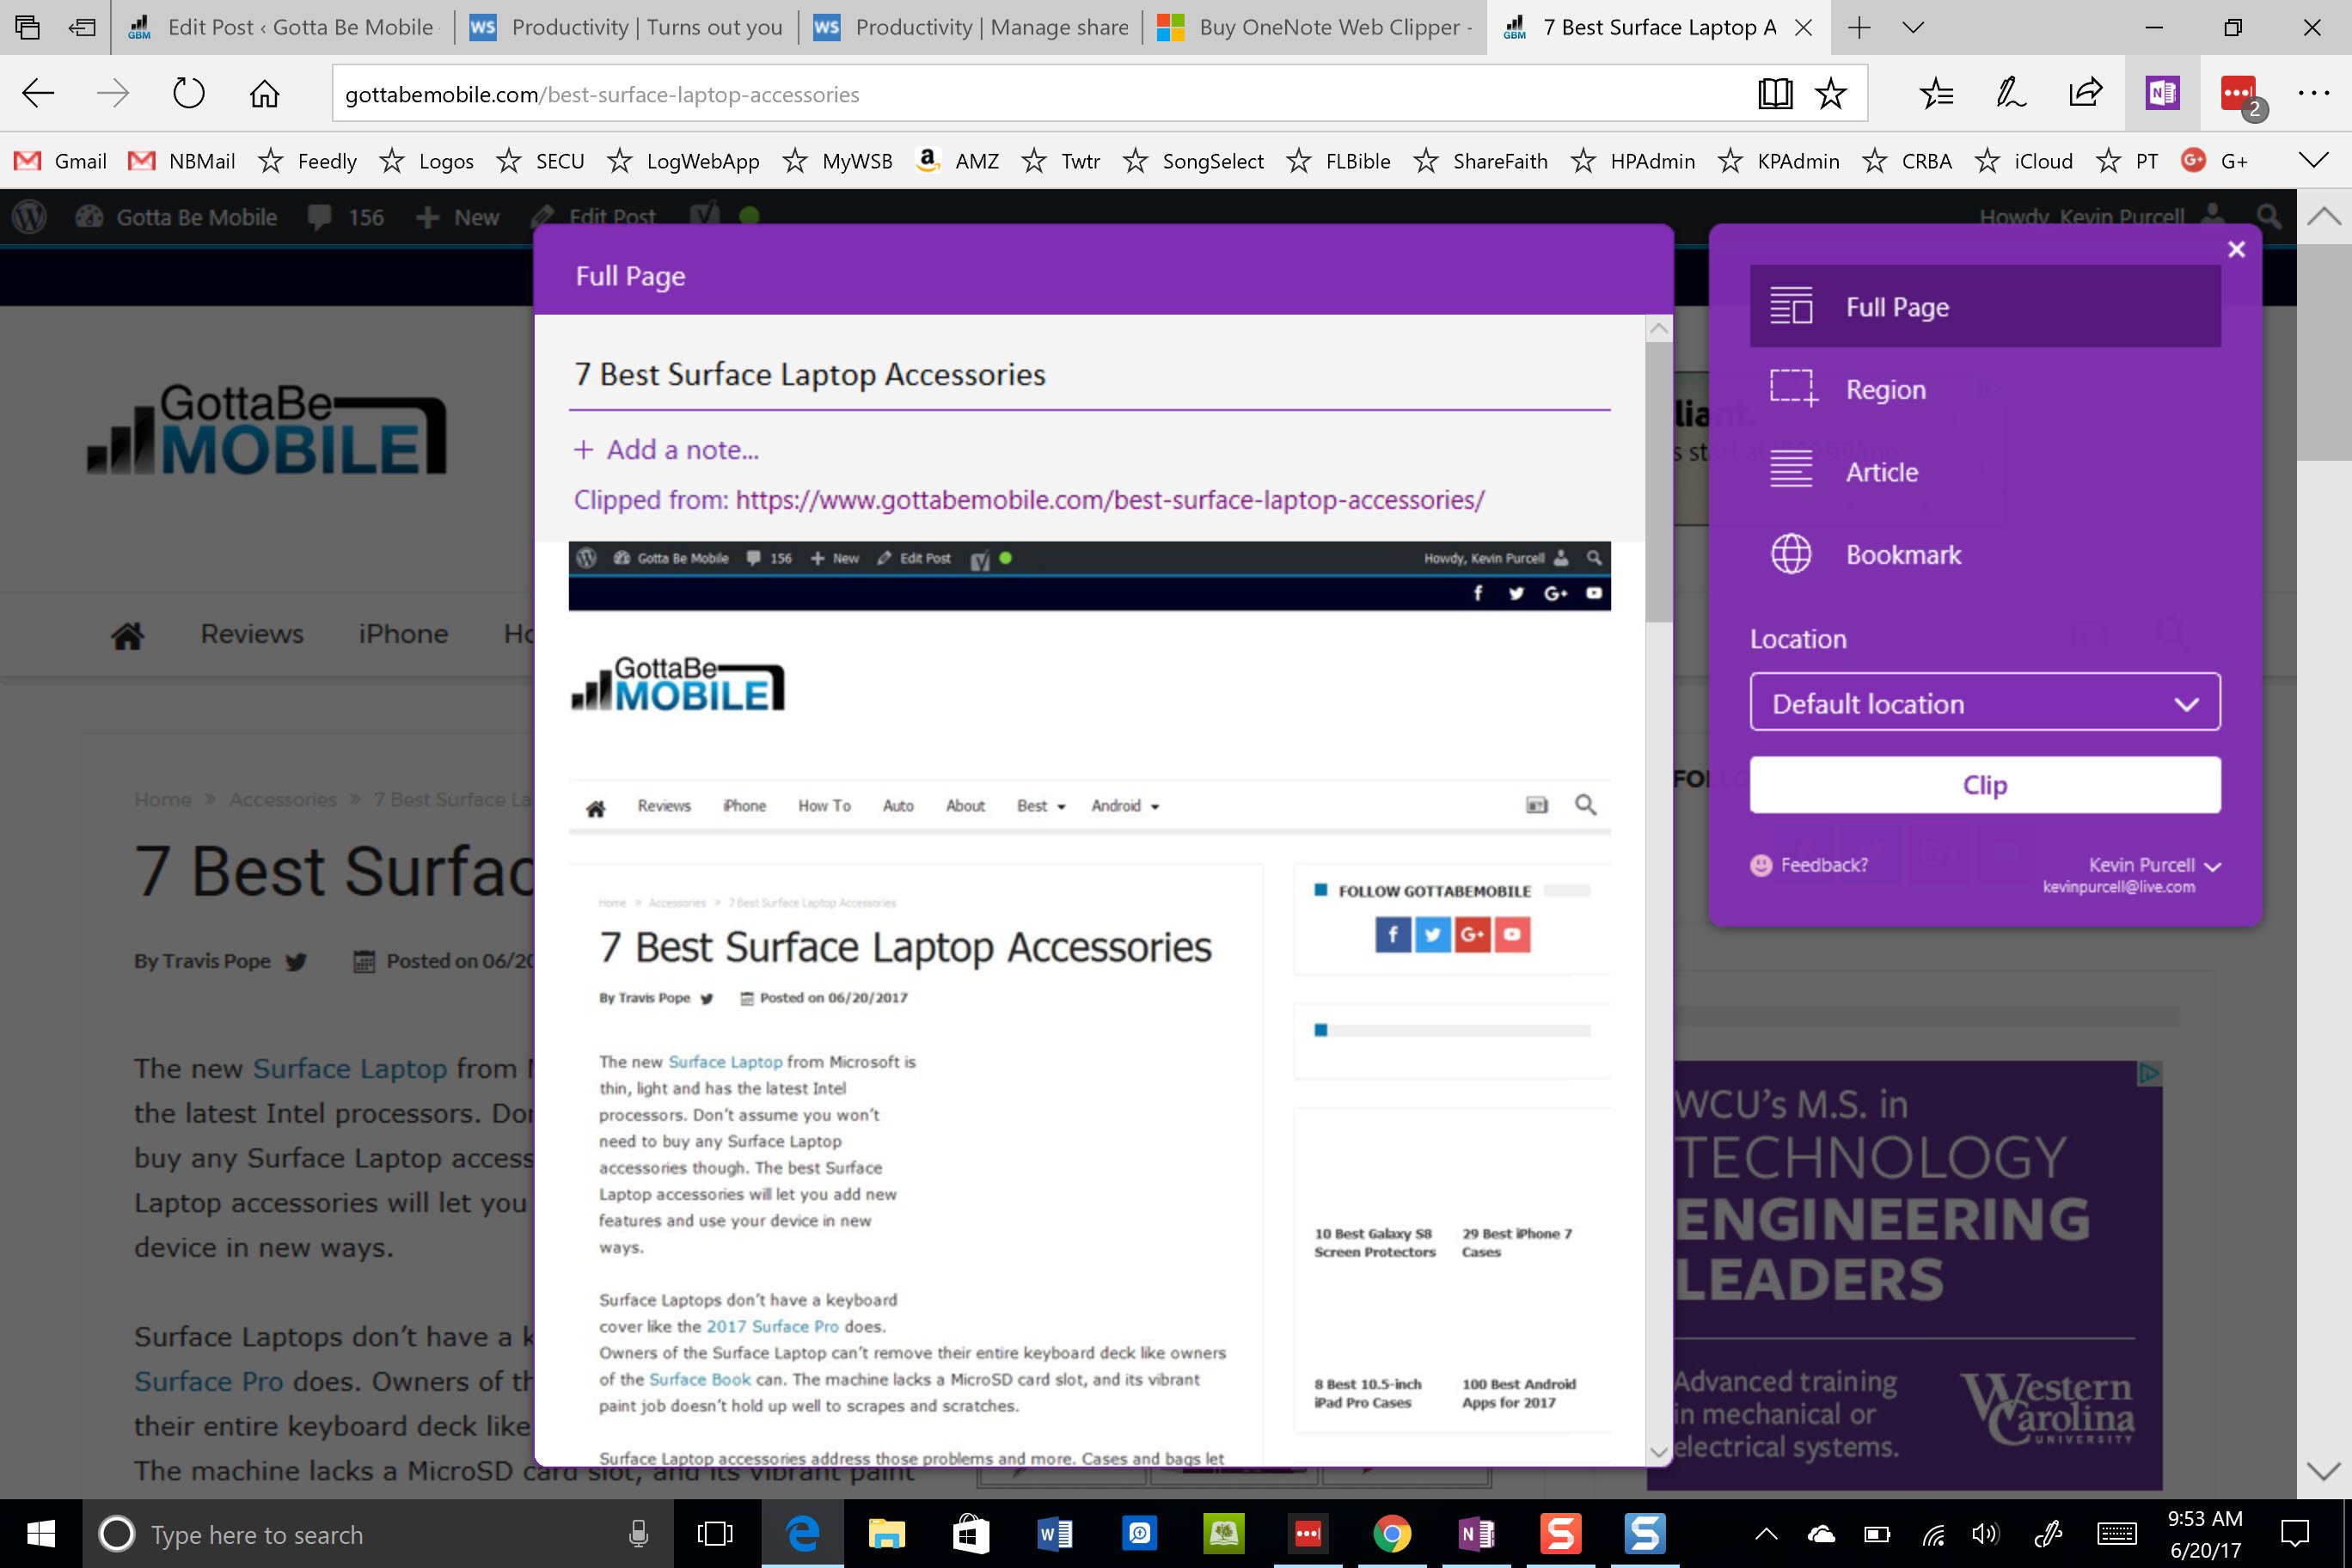Screen dimensions: 2352x1568
Task: Click the browser Refresh icon
Action: pyautogui.click(x=188, y=94)
